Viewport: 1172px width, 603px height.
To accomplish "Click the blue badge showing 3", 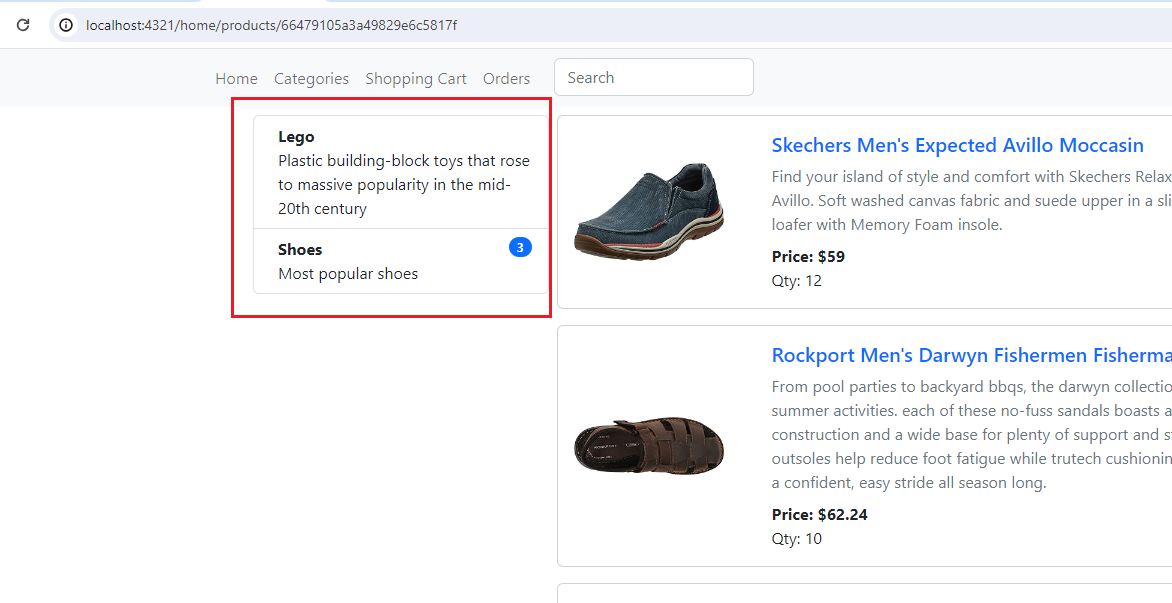I will tap(520, 247).
